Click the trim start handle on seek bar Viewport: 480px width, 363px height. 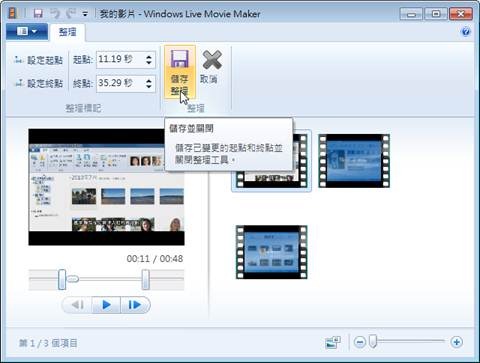[x=62, y=279]
